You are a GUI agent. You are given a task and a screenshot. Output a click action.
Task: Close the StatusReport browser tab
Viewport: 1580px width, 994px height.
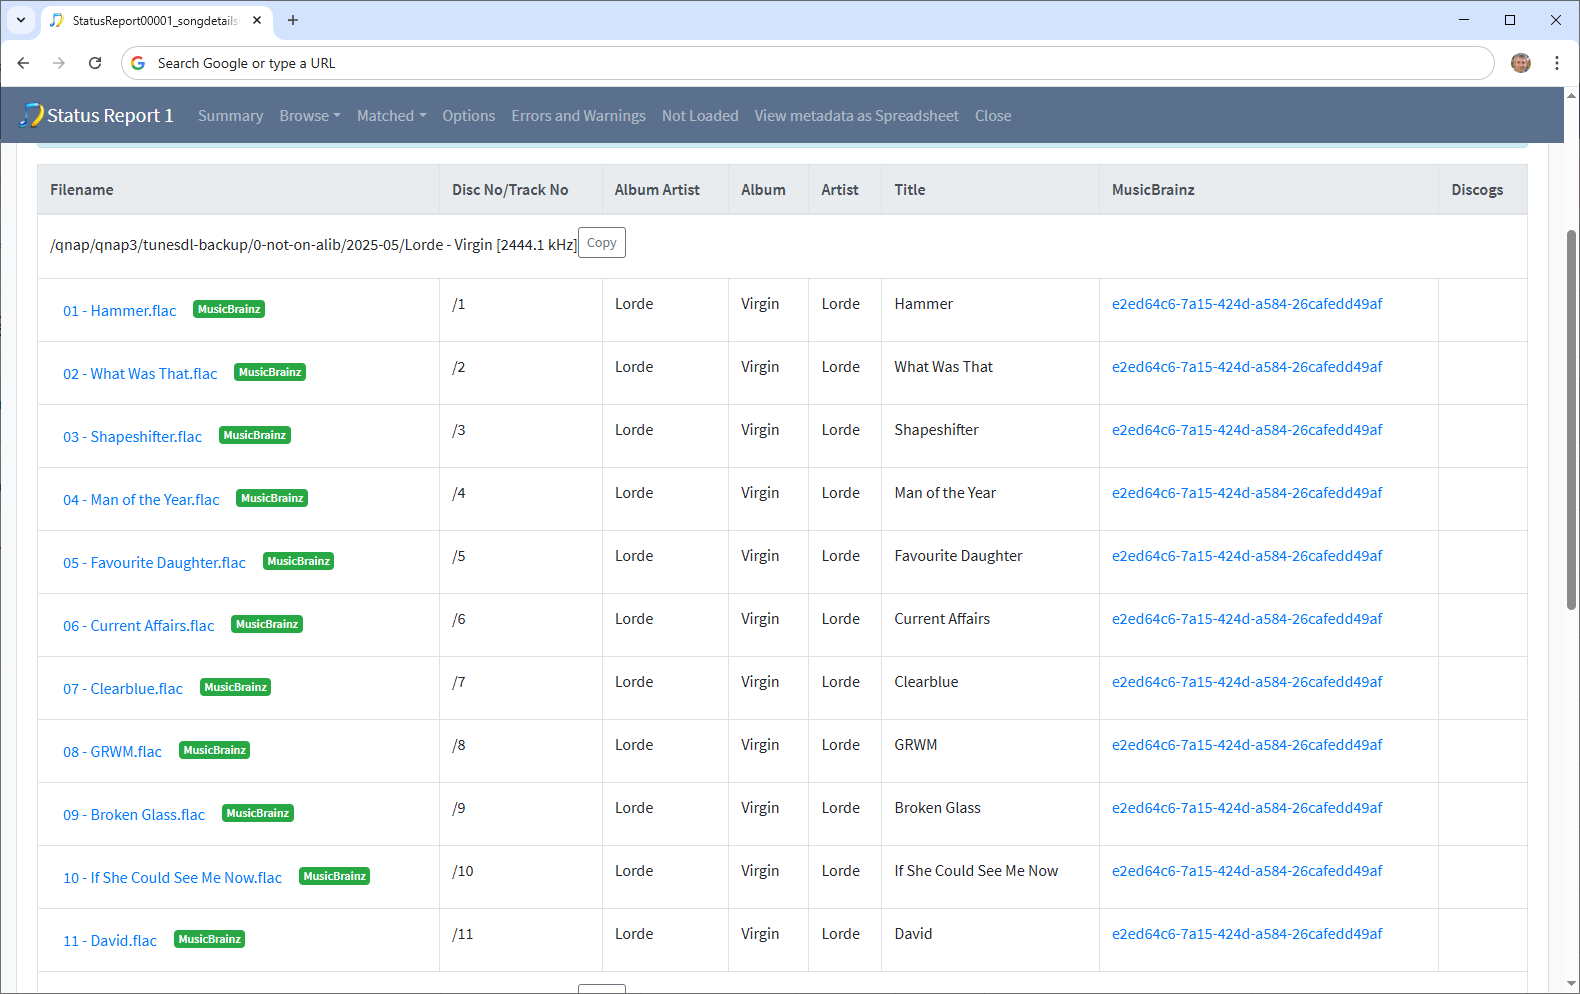pos(257,20)
